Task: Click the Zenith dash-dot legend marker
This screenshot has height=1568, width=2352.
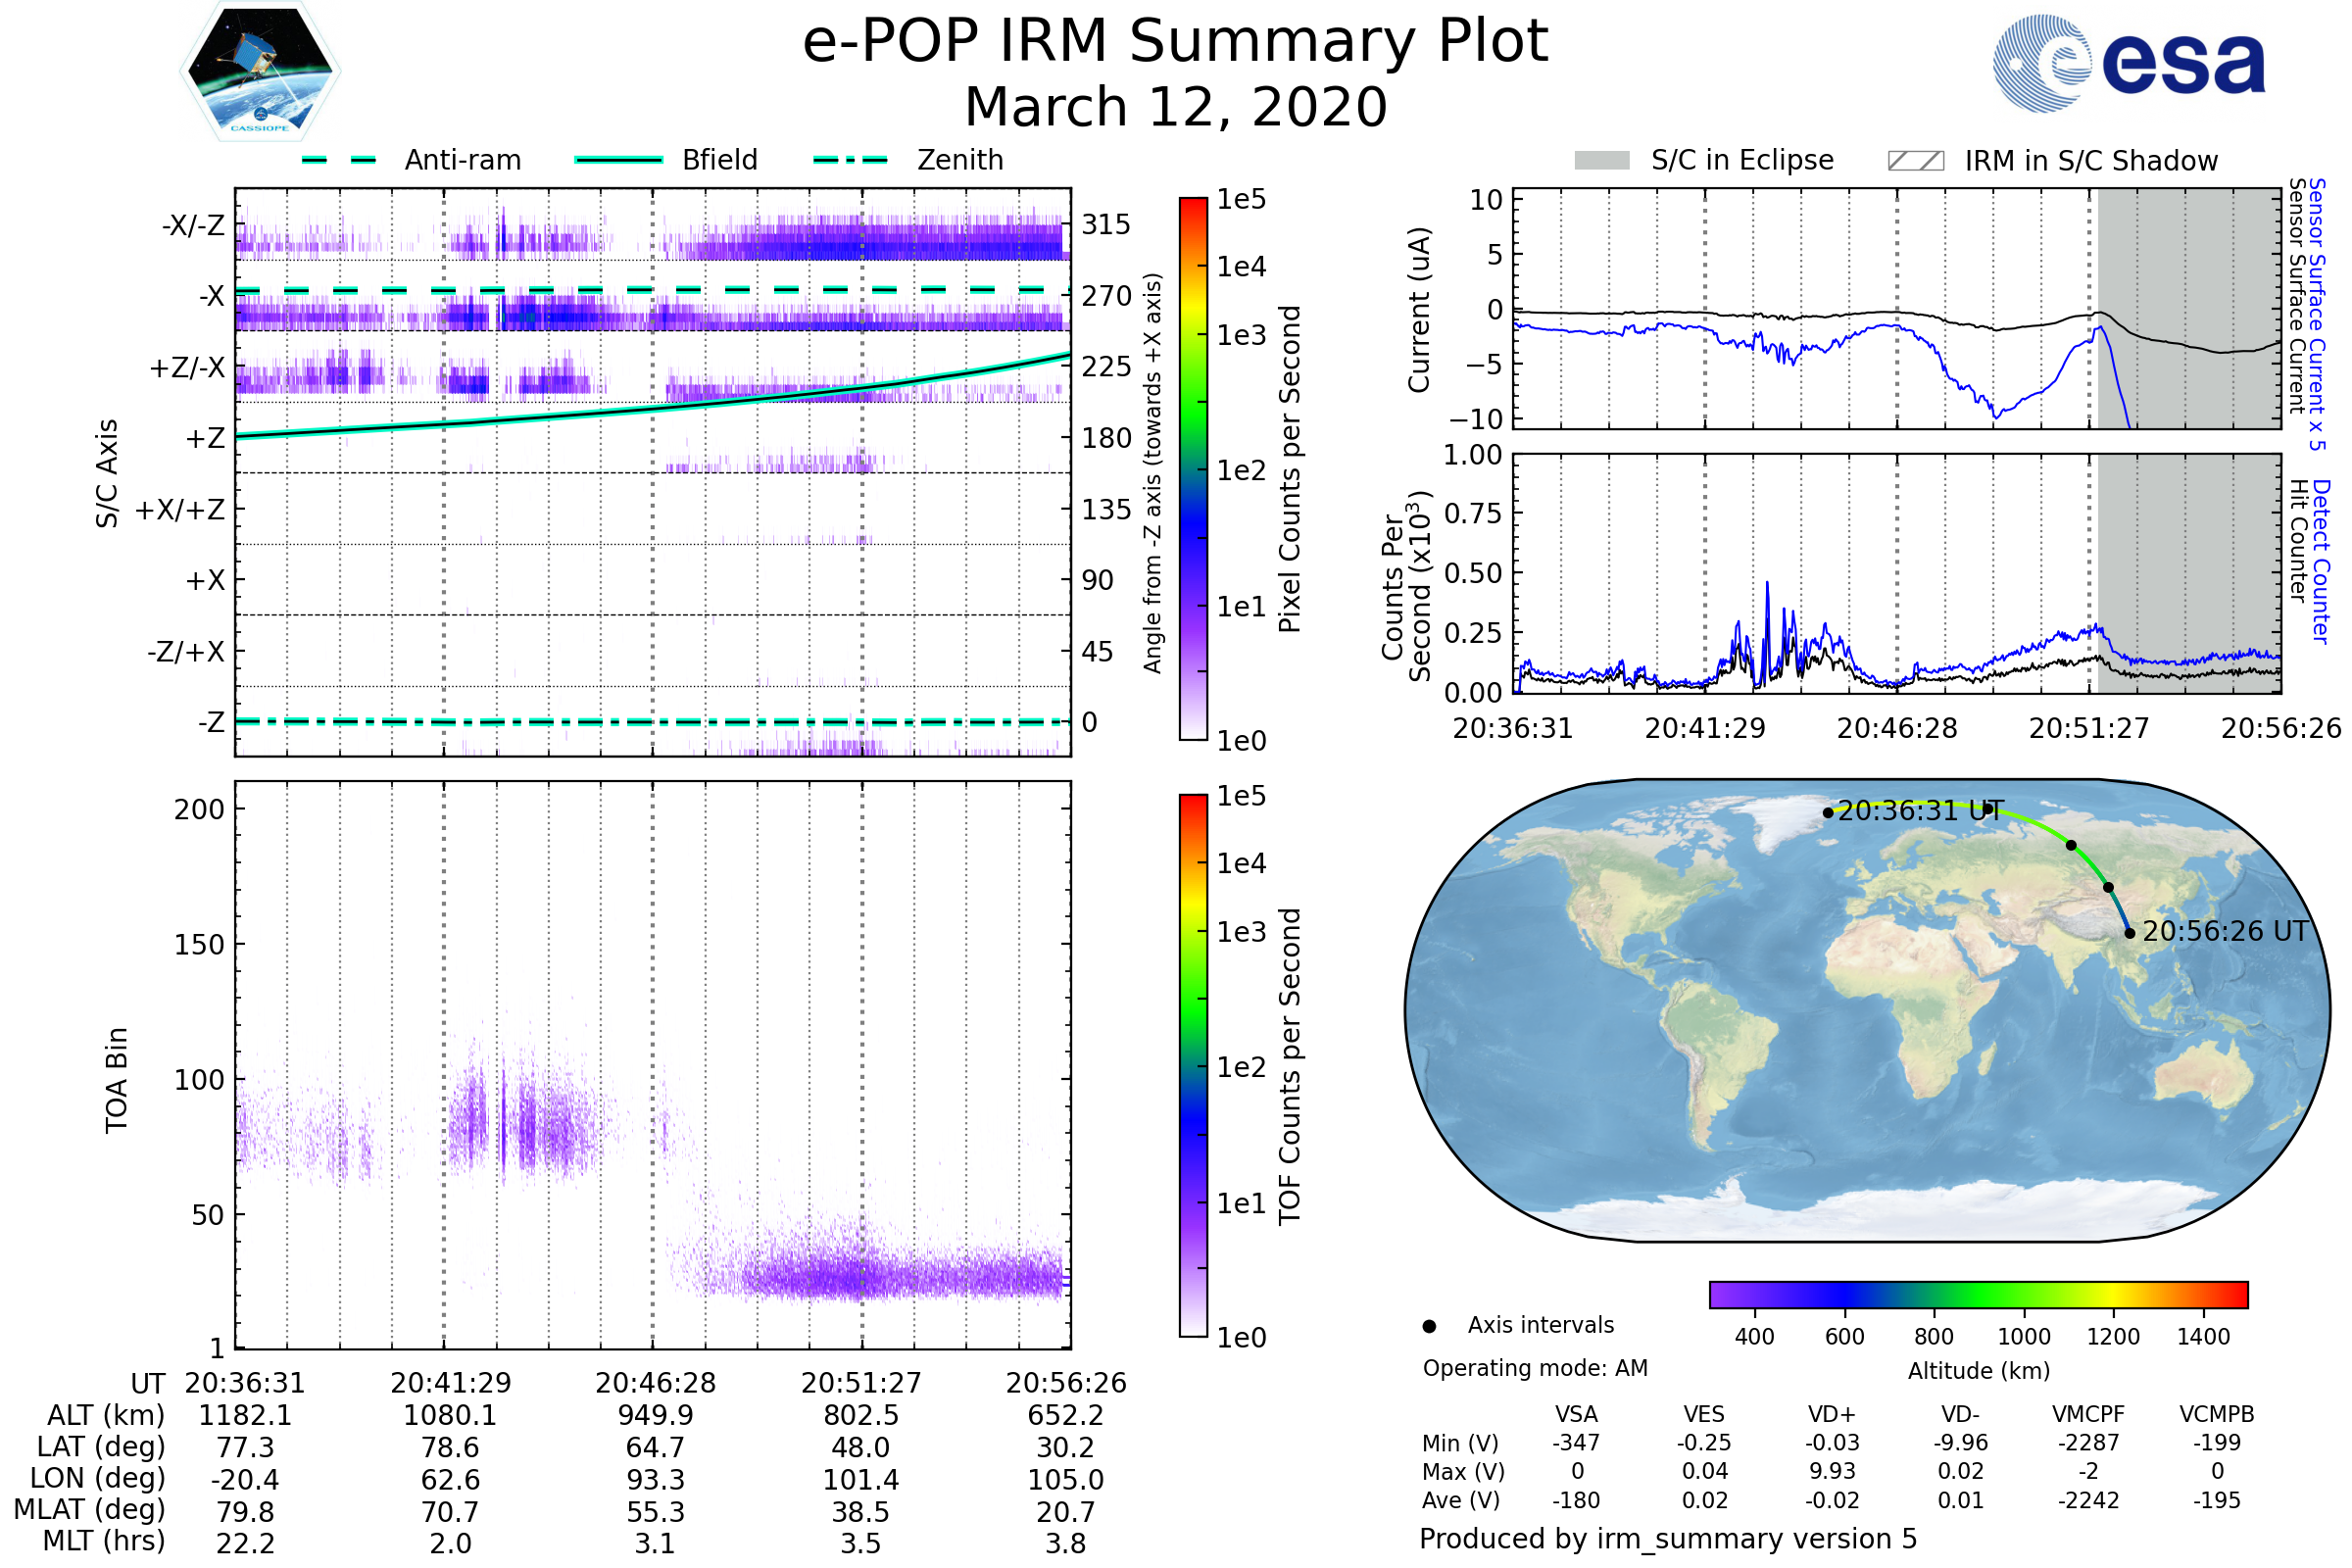Action: [x=850, y=160]
